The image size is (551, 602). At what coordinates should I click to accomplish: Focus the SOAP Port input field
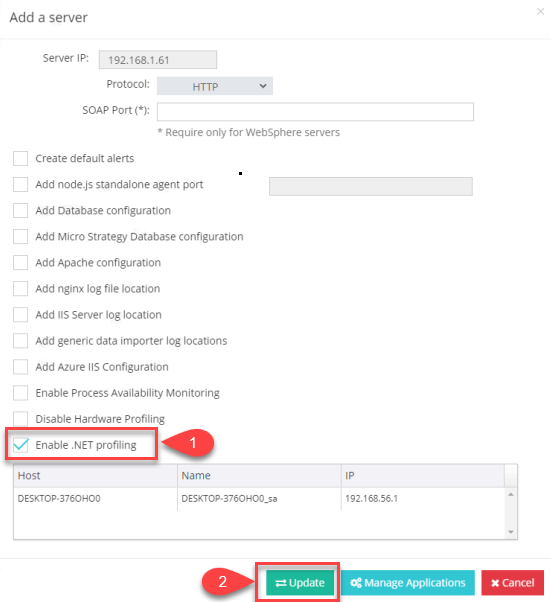(x=315, y=112)
